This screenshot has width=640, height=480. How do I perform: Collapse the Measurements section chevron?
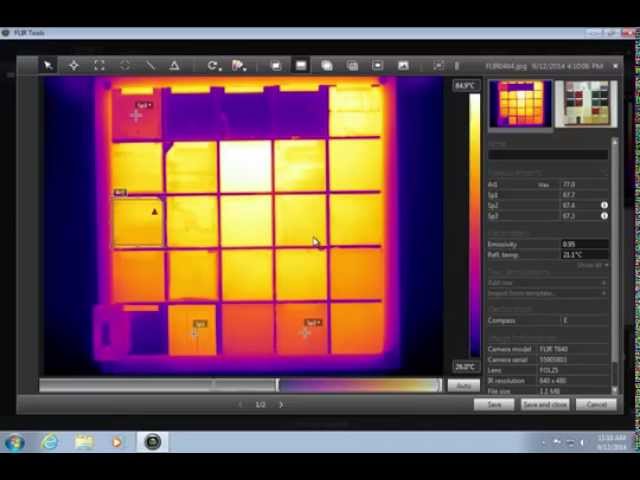605,173
